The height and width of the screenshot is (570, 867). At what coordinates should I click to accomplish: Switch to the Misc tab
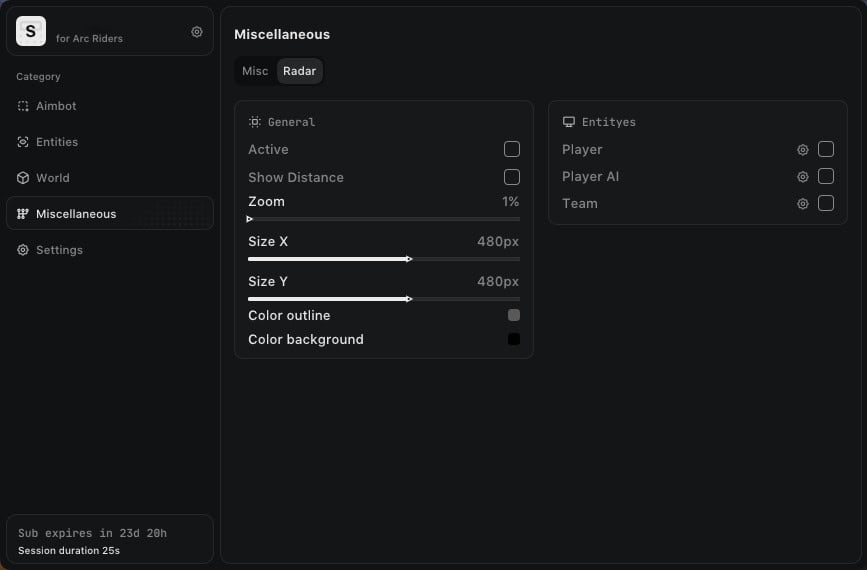pos(255,71)
